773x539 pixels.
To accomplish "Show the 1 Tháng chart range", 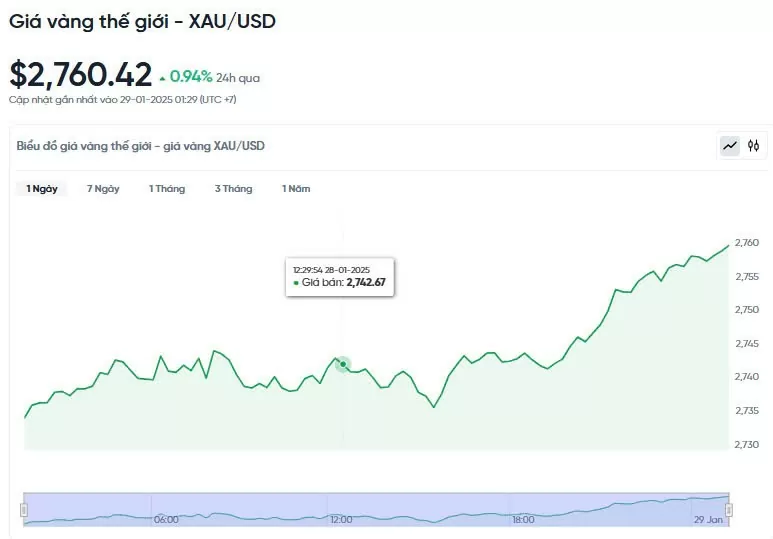I will (167, 189).
